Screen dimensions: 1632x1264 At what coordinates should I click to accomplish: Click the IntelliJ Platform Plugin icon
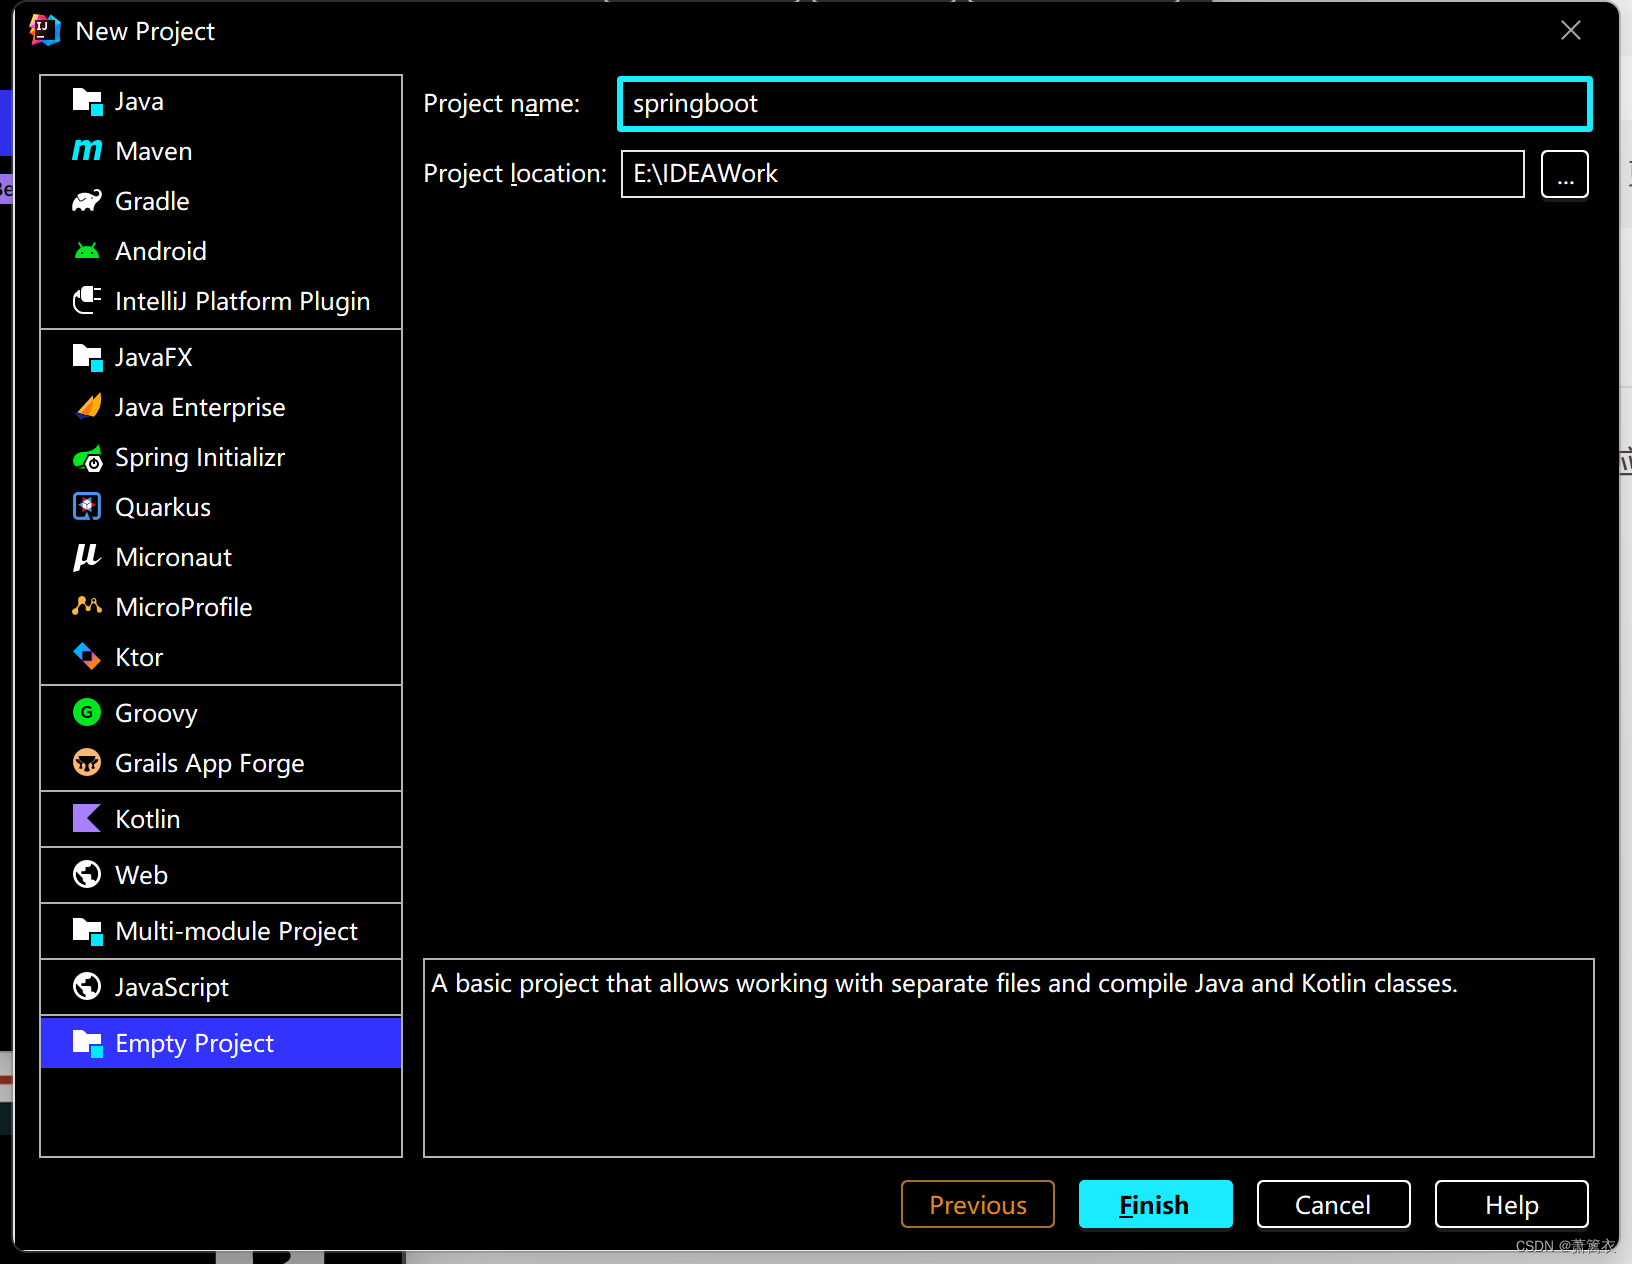click(x=87, y=301)
